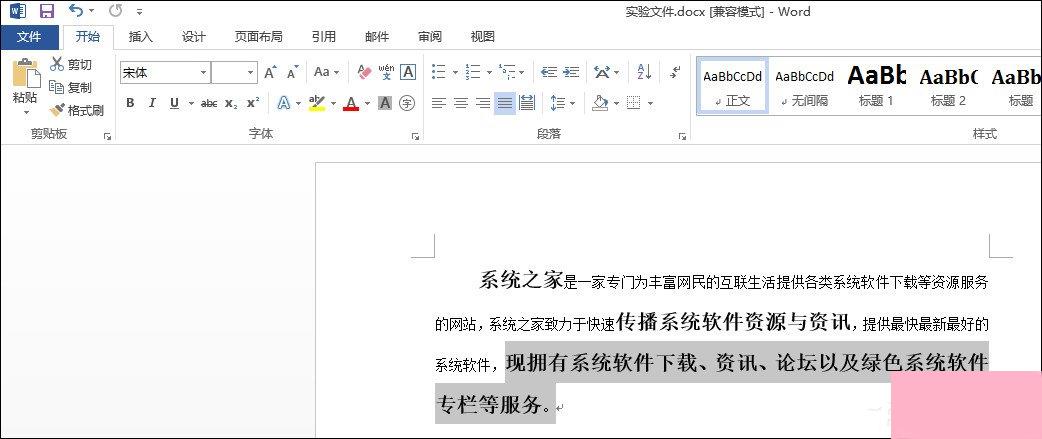Open the Paste options dropdown arrow
The image size is (1042, 439).
[26, 113]
